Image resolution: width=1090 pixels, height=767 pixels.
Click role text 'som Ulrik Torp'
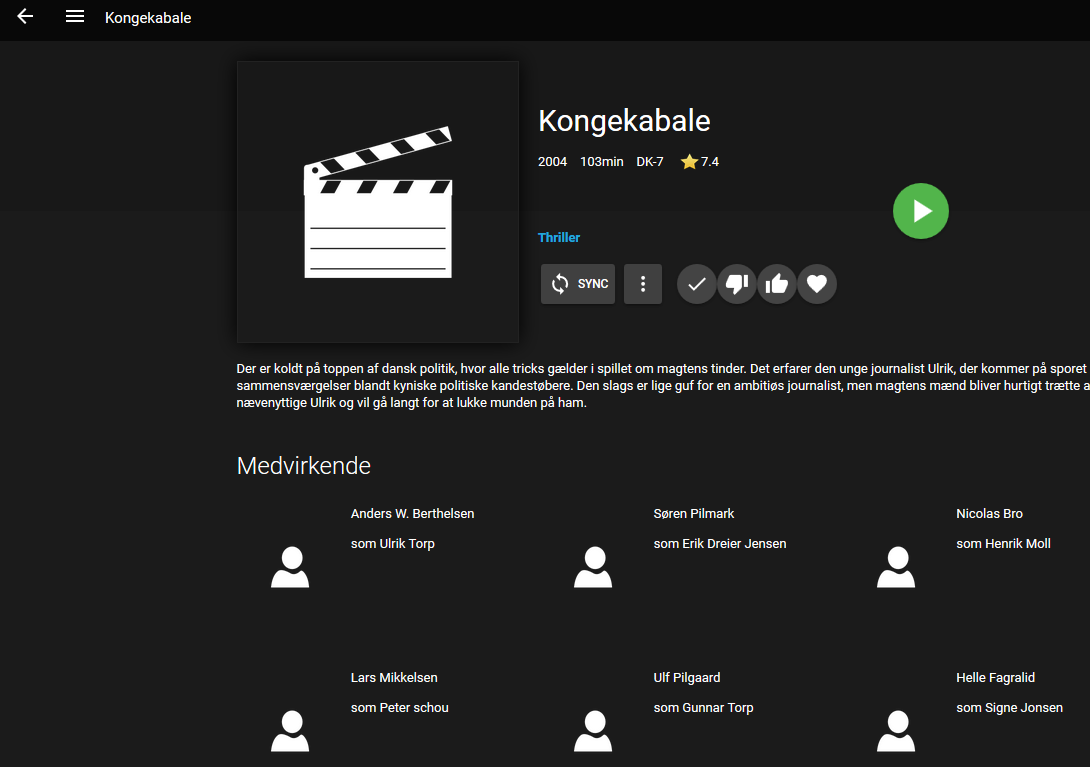click(393, 544)
